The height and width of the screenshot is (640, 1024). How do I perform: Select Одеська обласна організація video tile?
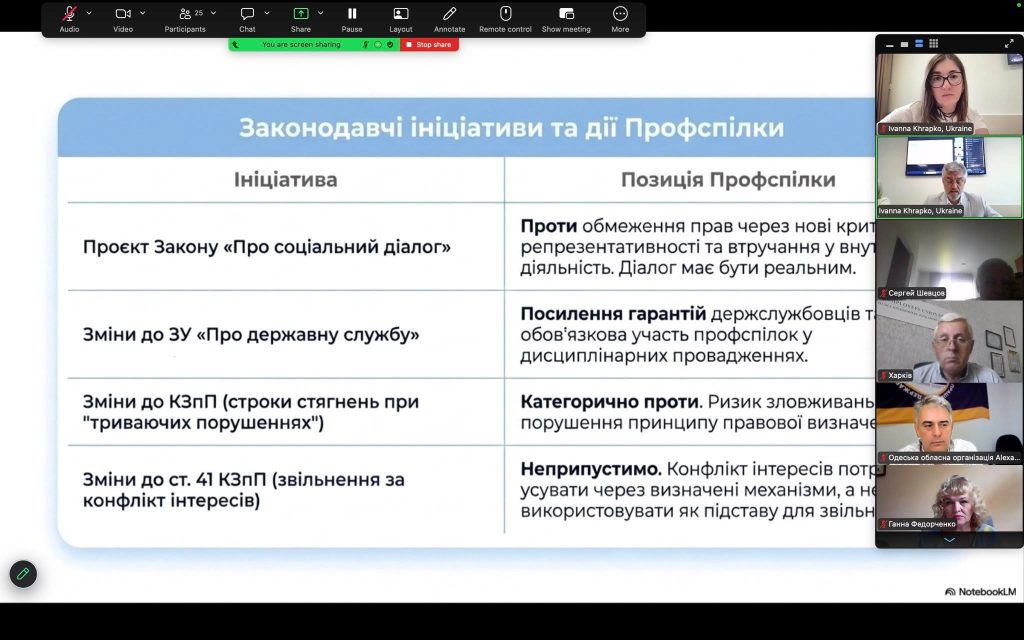click(x=950, y=424)
